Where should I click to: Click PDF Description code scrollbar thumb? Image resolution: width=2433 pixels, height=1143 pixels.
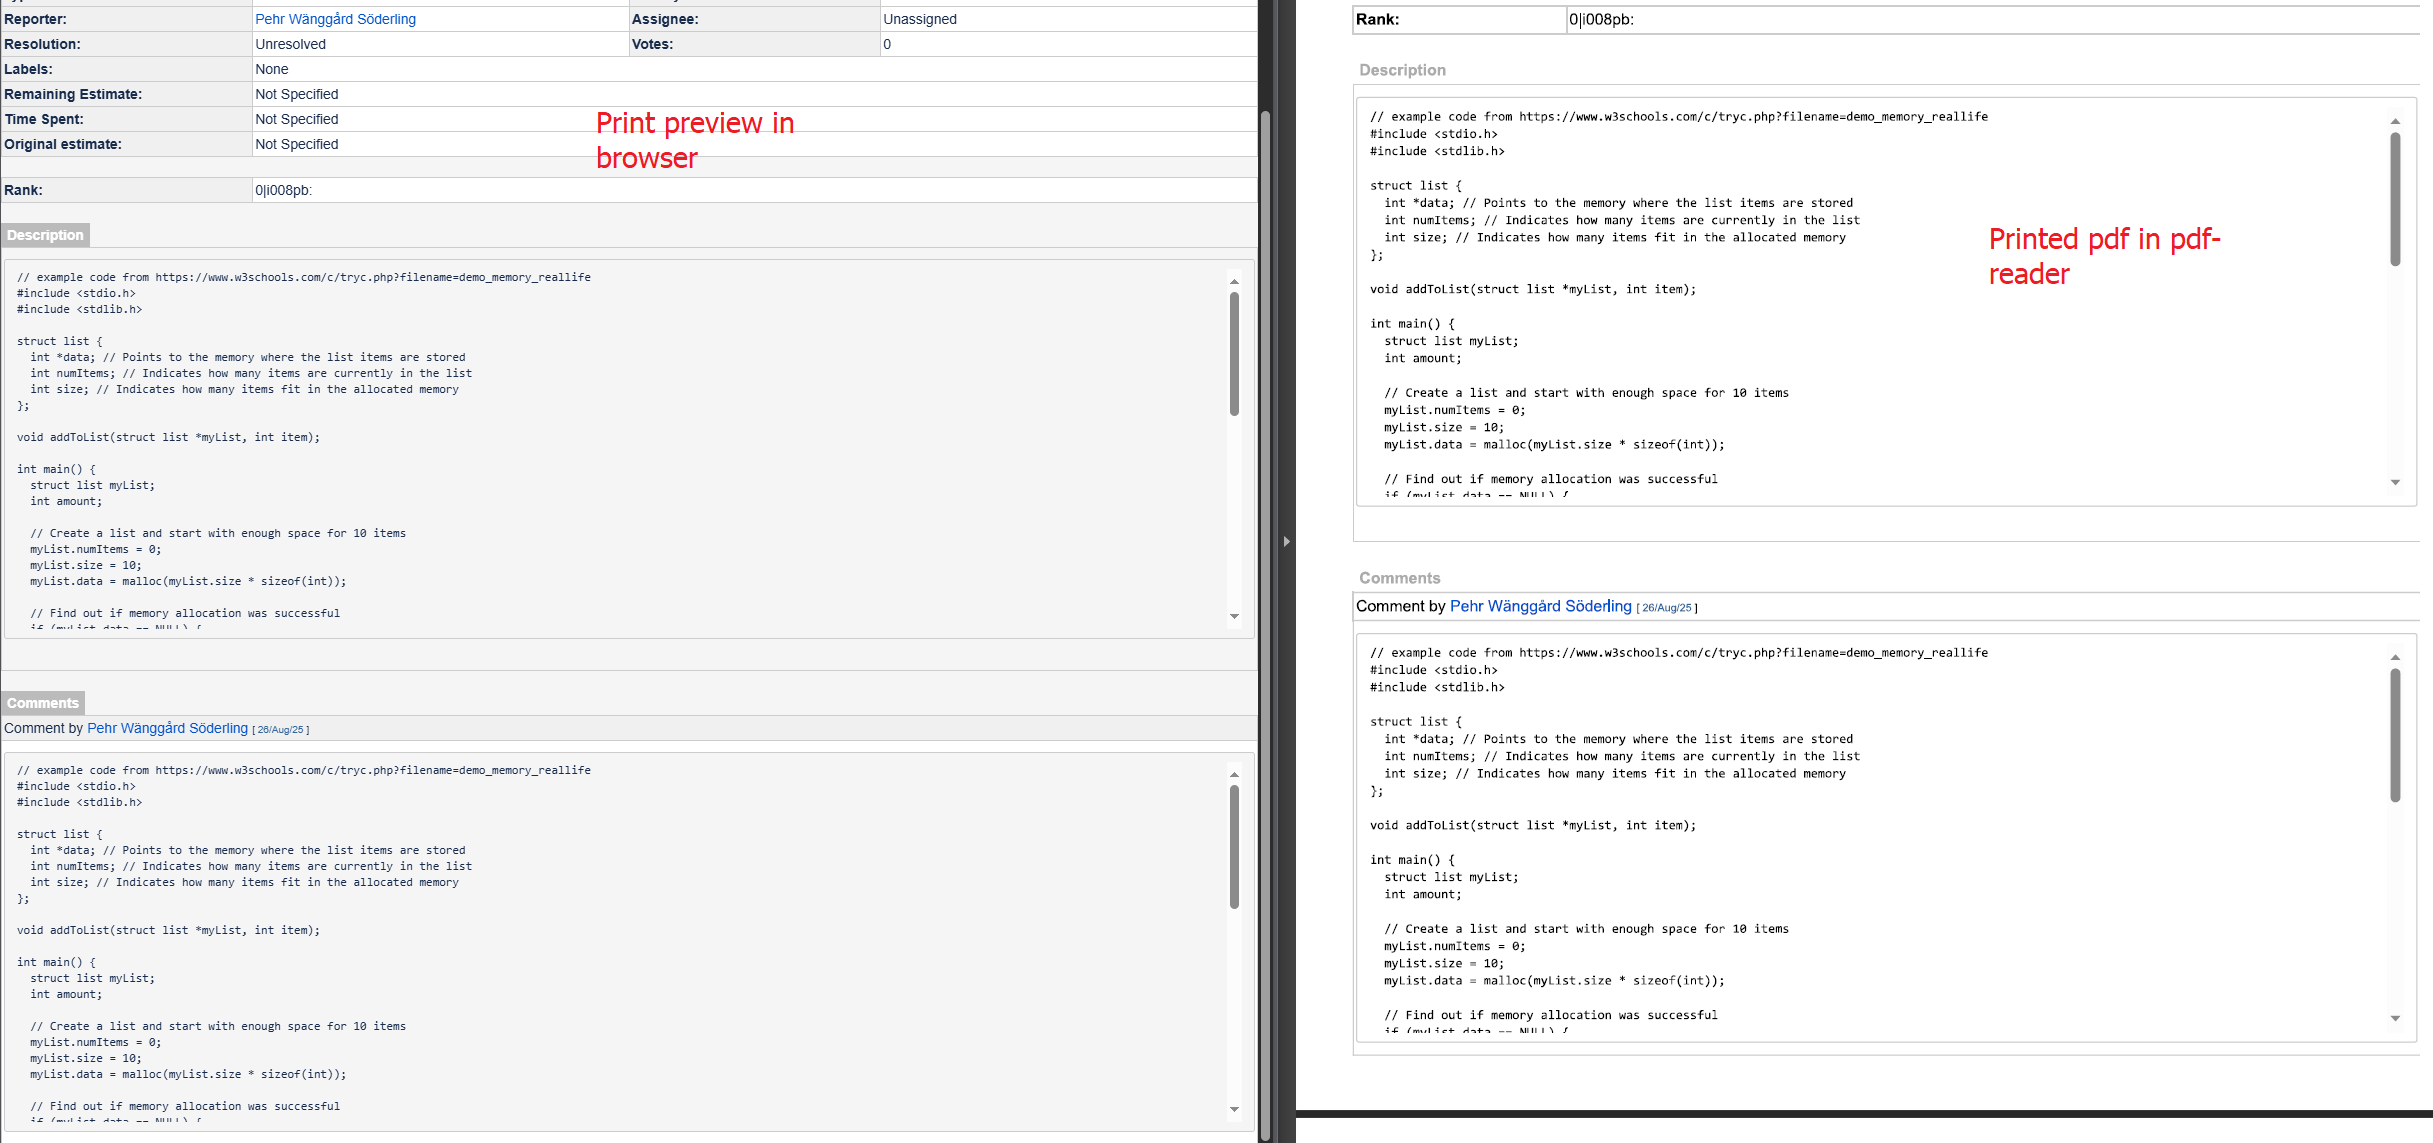(2395, 200)
